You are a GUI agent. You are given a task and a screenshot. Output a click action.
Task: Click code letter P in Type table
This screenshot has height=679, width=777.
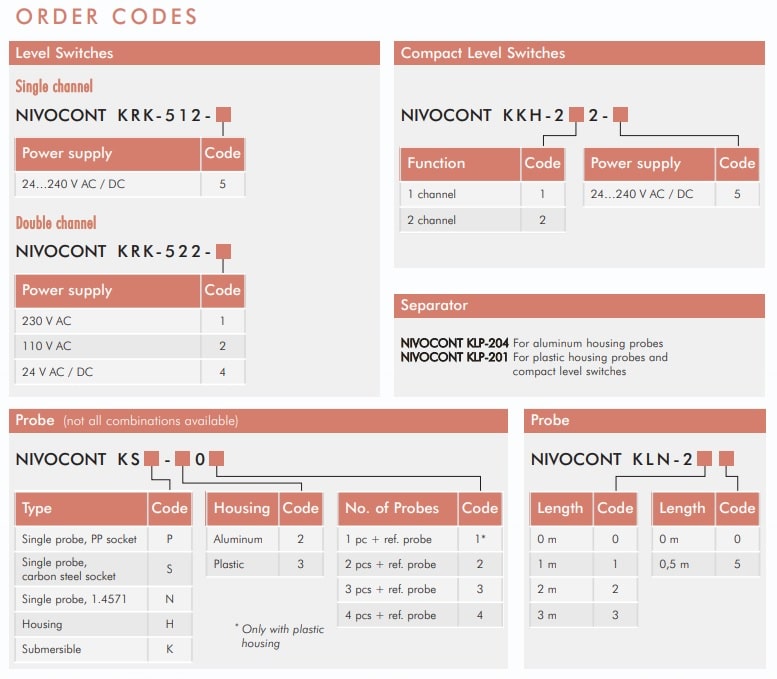coord(169,539)
